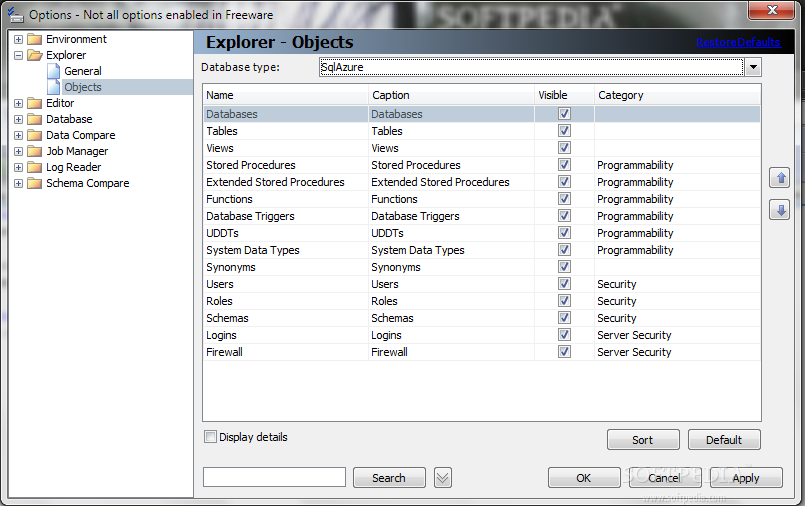Click the Sort button
The width and height of the screenshot is (805, 506).
pyautogui.click(x=643, y=440)
